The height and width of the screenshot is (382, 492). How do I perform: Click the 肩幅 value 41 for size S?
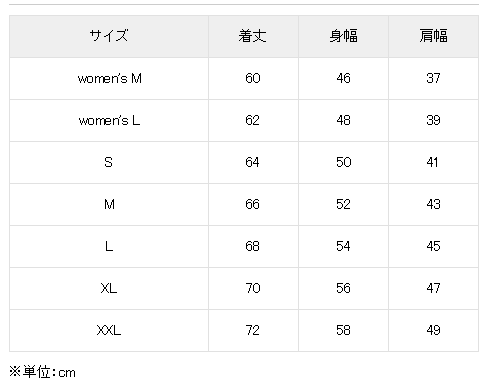(x=433, y=163)
